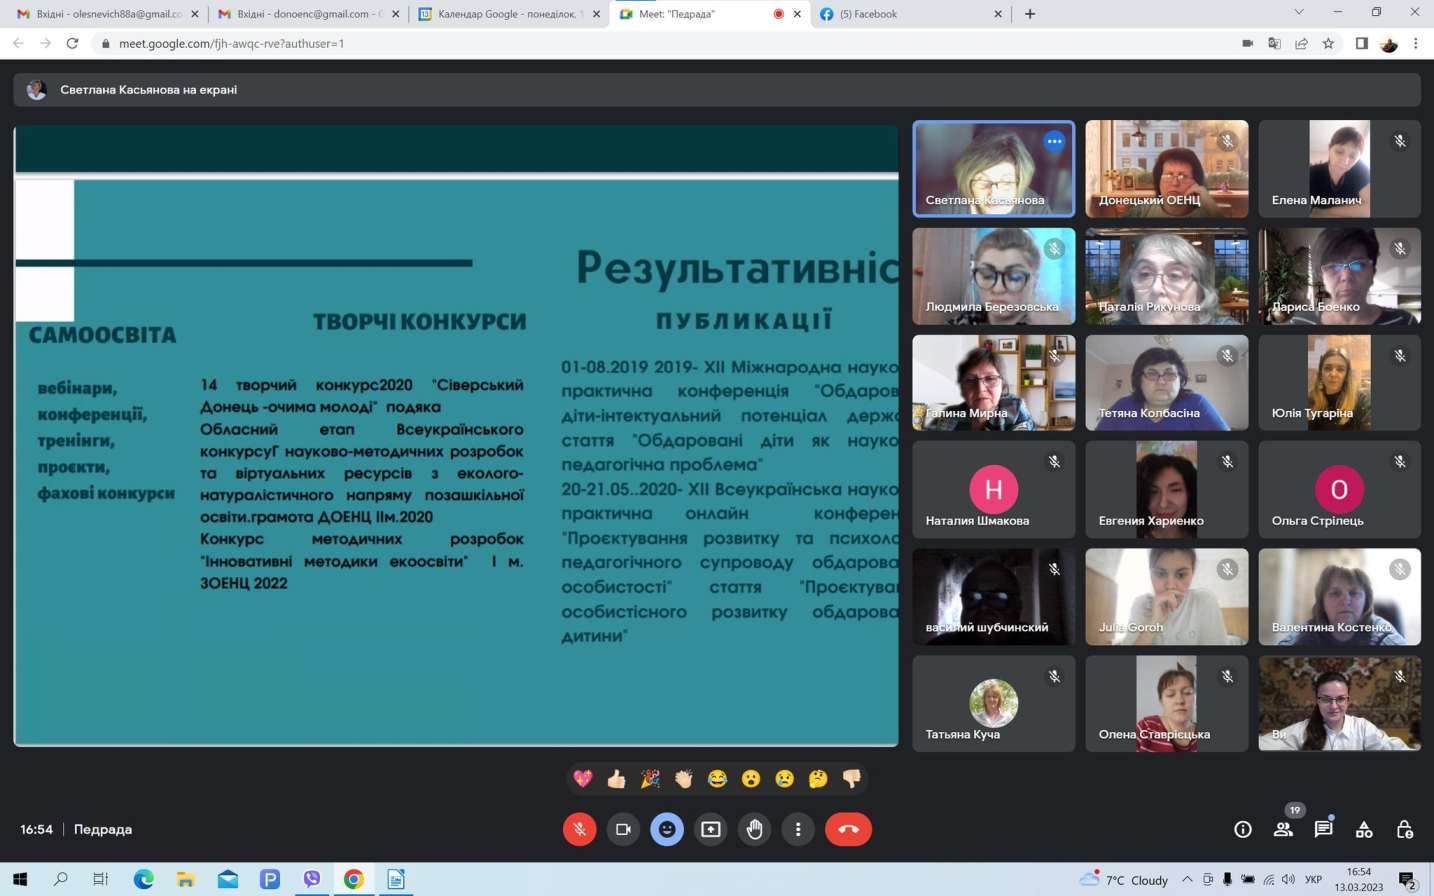Click the camera permission icon in address bar

pyautogui.click(x=1247, y=43)
